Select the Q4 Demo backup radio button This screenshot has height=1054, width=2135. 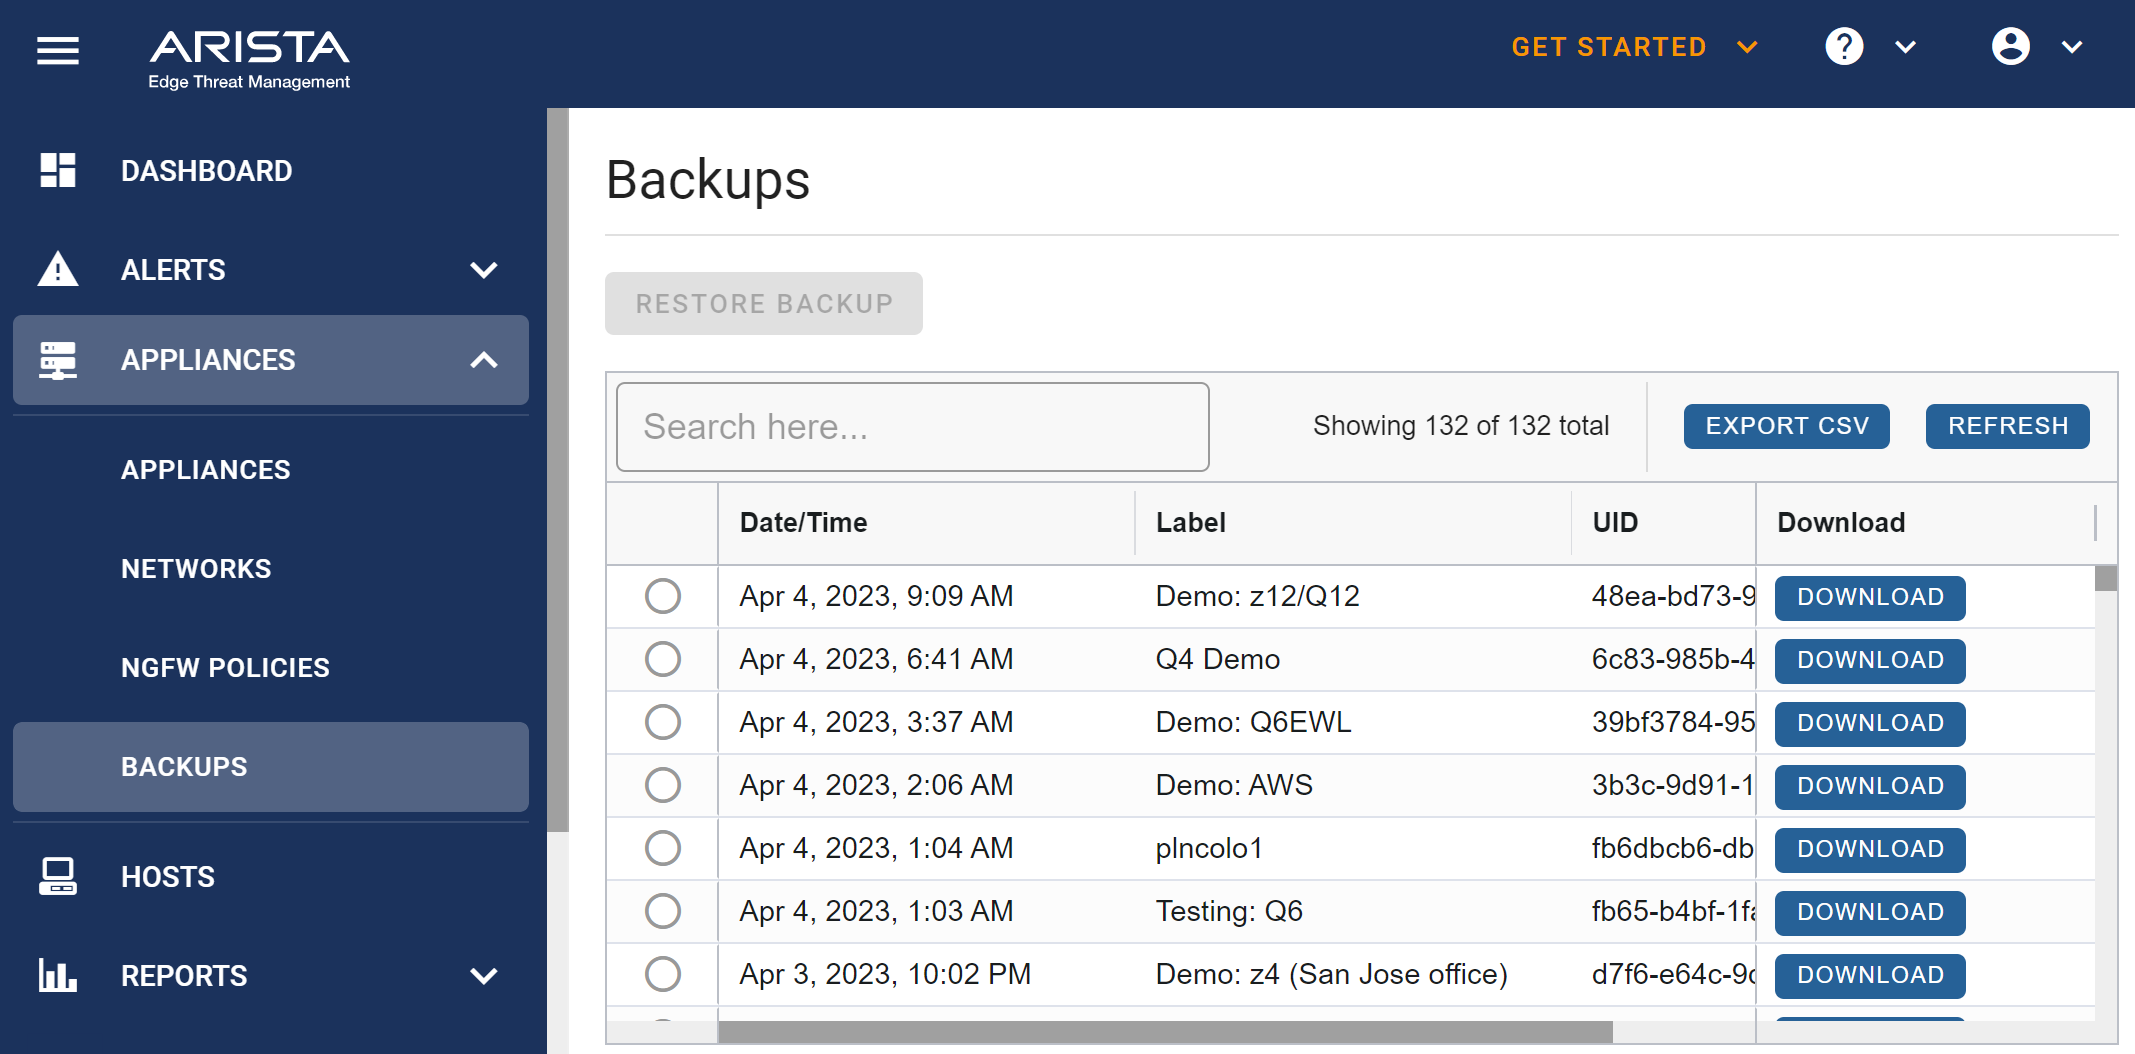coord(663,659)
